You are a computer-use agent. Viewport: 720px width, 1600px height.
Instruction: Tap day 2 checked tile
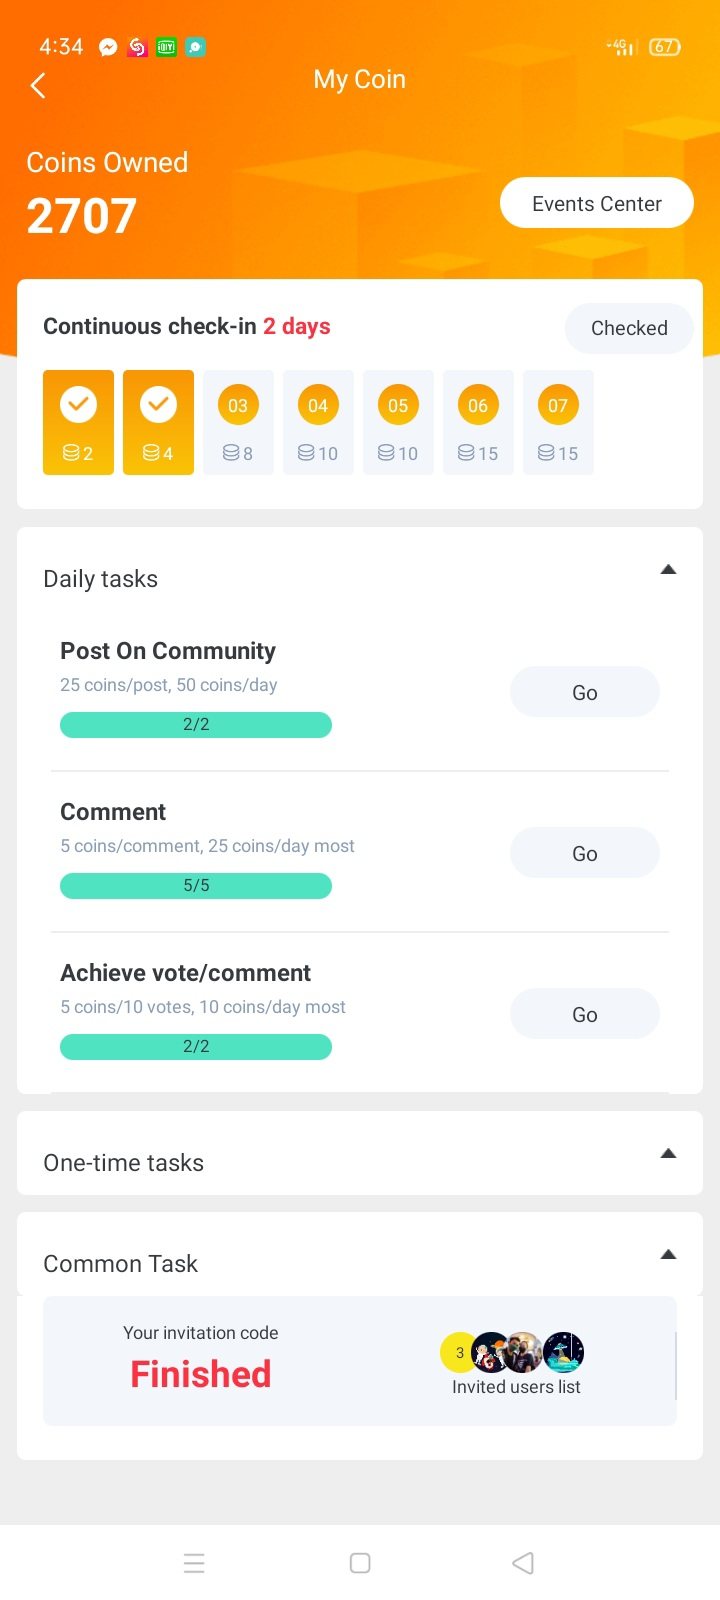coord(158,422)
